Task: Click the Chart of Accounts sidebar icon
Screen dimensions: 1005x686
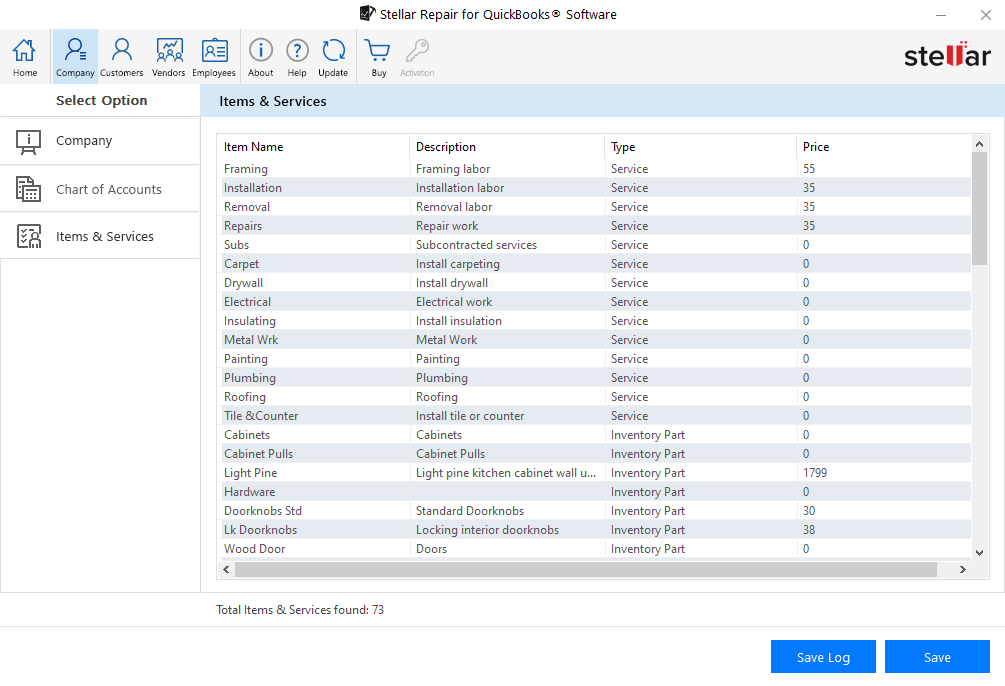Action: [x=28, y=189]
